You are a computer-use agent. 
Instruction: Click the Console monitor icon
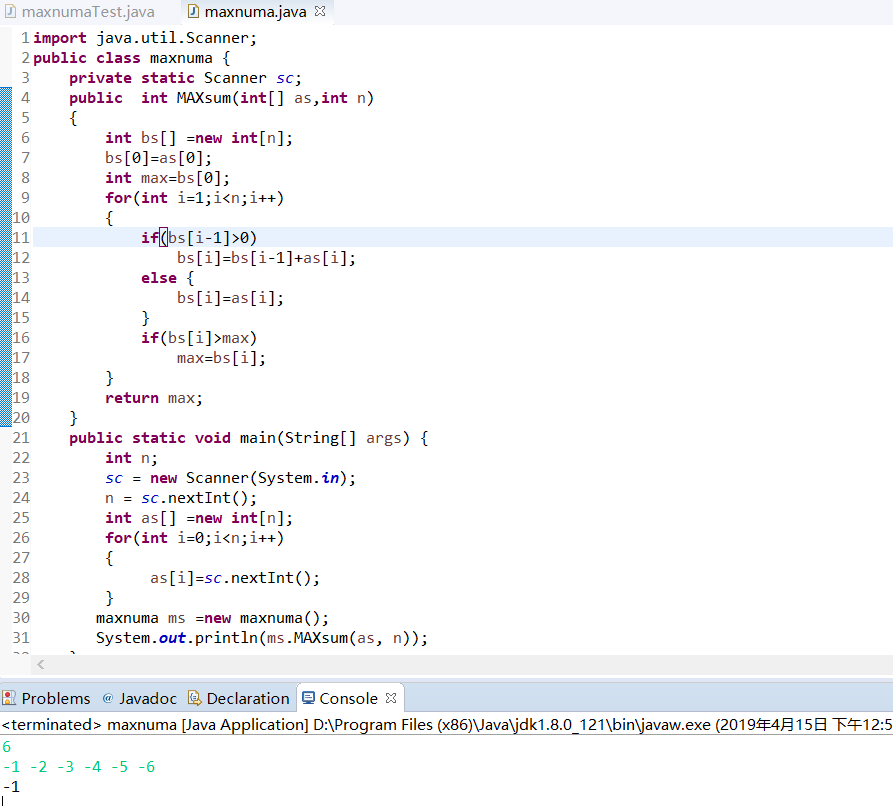click(308, 698)
